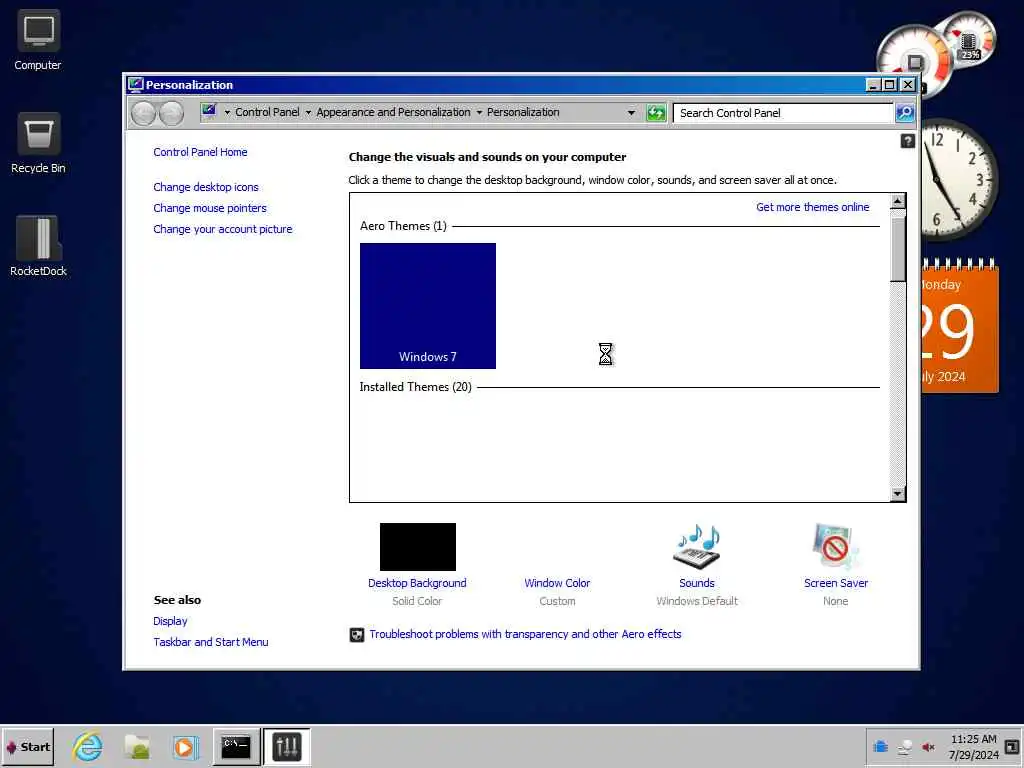
Task: Launch Internet Explorer from the taskbar
Action: 88,747
